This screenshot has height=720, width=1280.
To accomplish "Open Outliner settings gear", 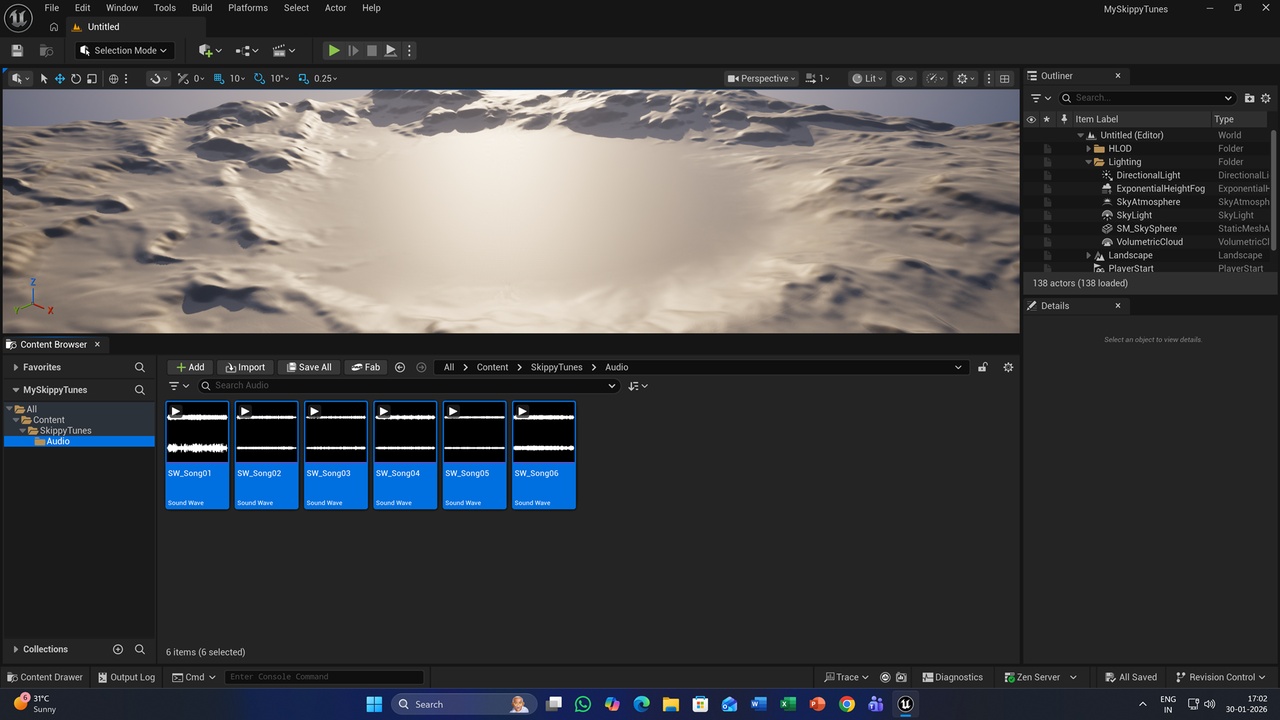I will (1265, 98).
